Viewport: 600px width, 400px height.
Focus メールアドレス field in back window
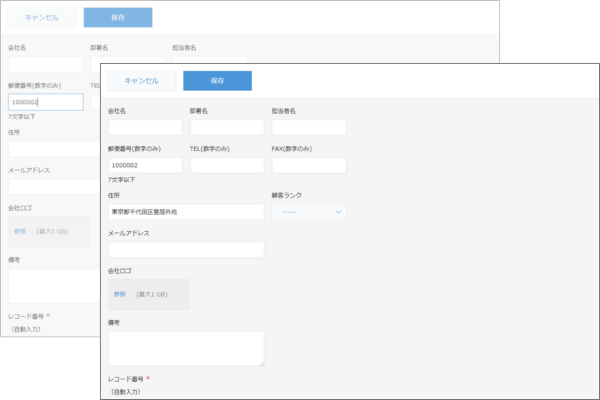pyautogui.click(x=54, y=186)
